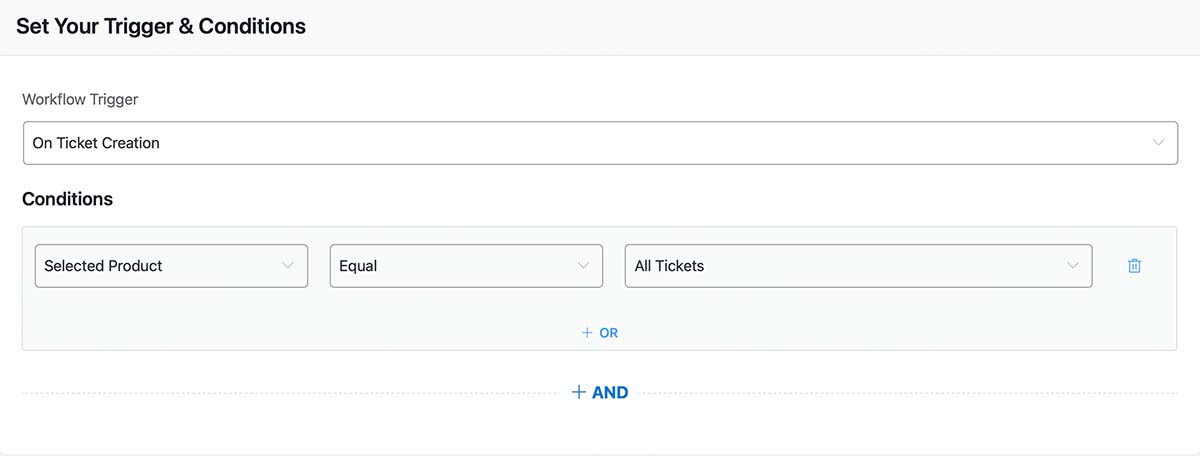Click the plus icon beside AND
The image size is (1200, 456).
pyautogui.click(x=578, y=392)
